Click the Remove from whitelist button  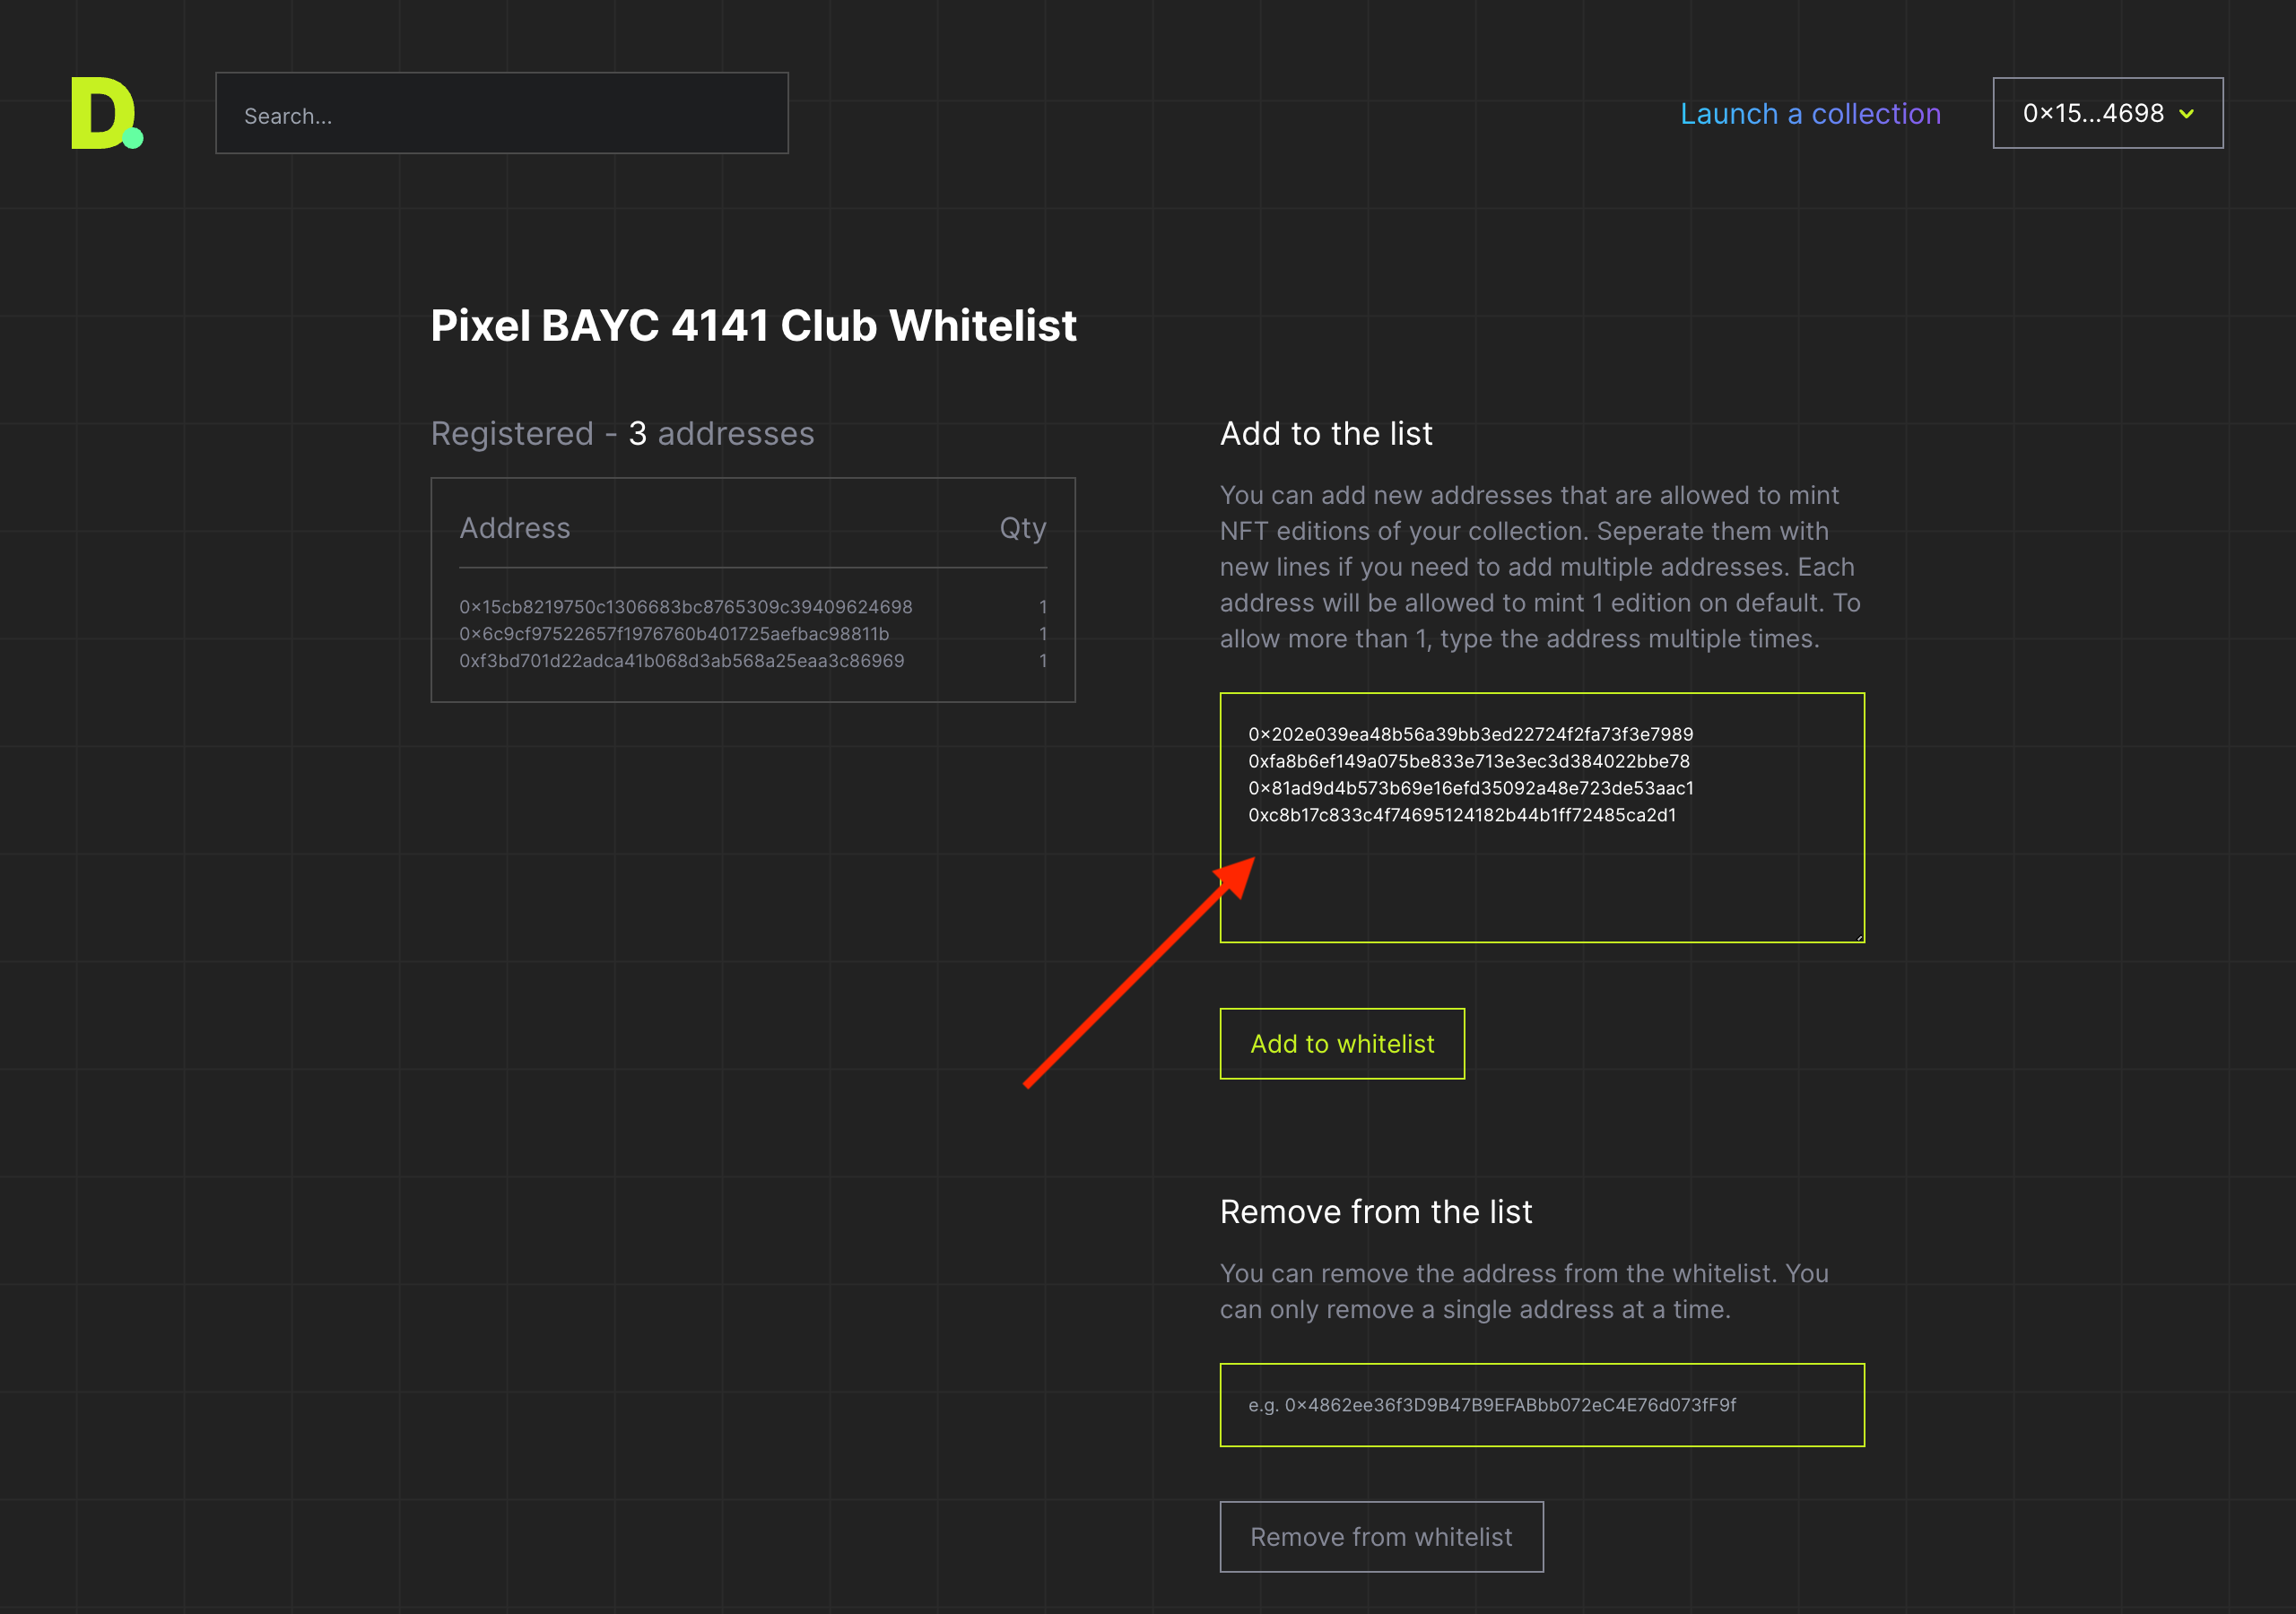[1381, 1537]
